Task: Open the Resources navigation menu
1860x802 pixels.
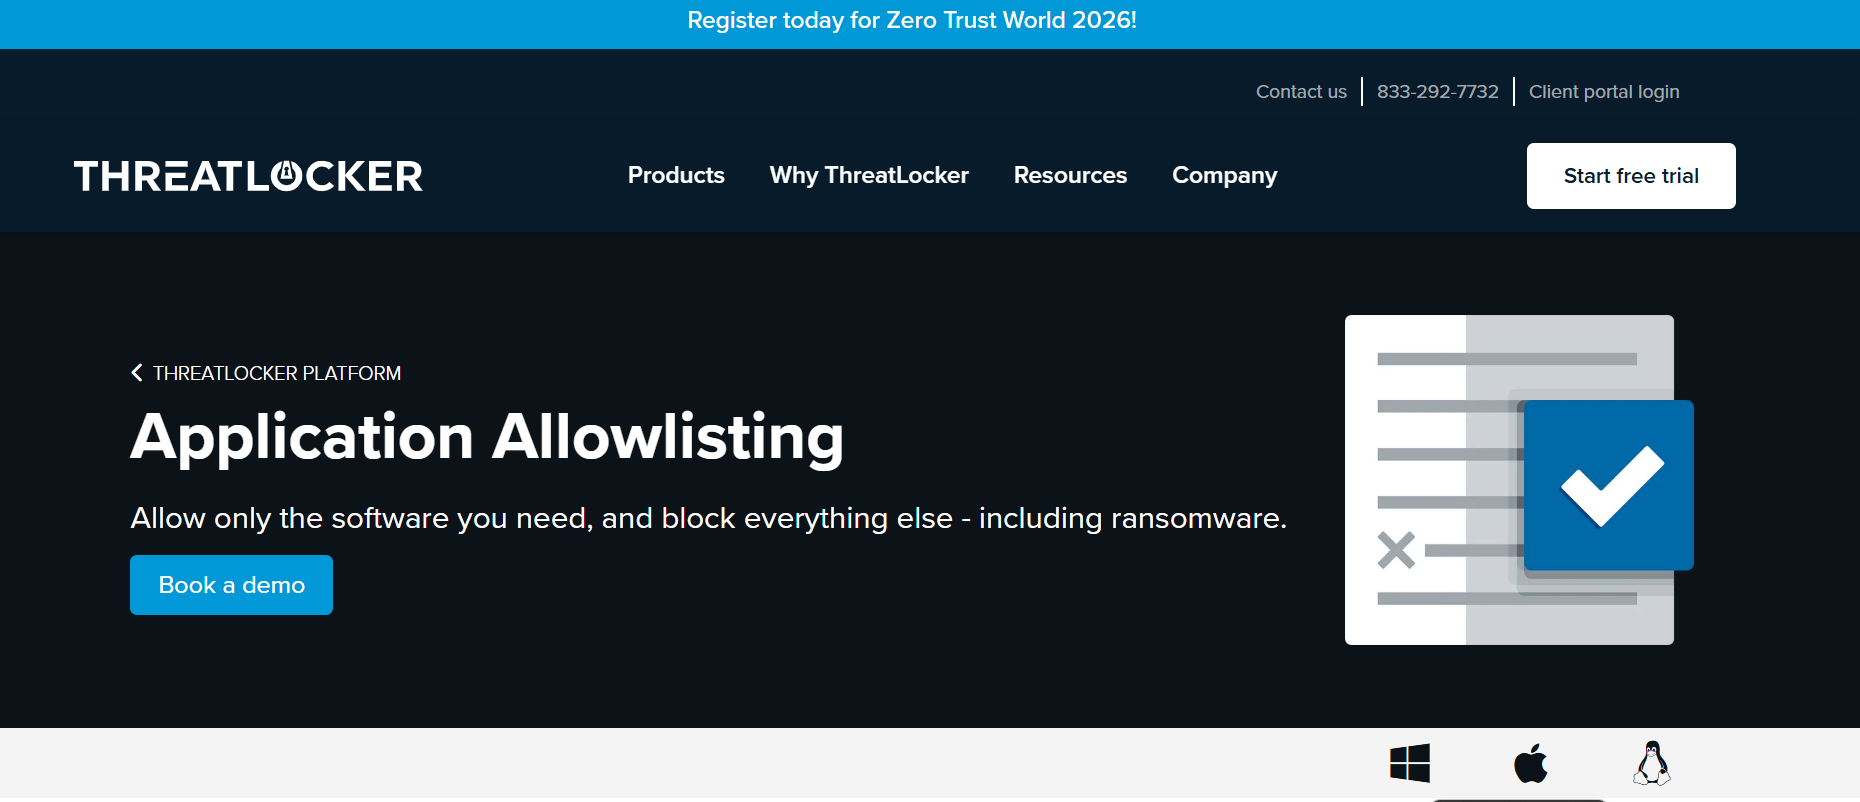Action: (x=1070, y=176)
